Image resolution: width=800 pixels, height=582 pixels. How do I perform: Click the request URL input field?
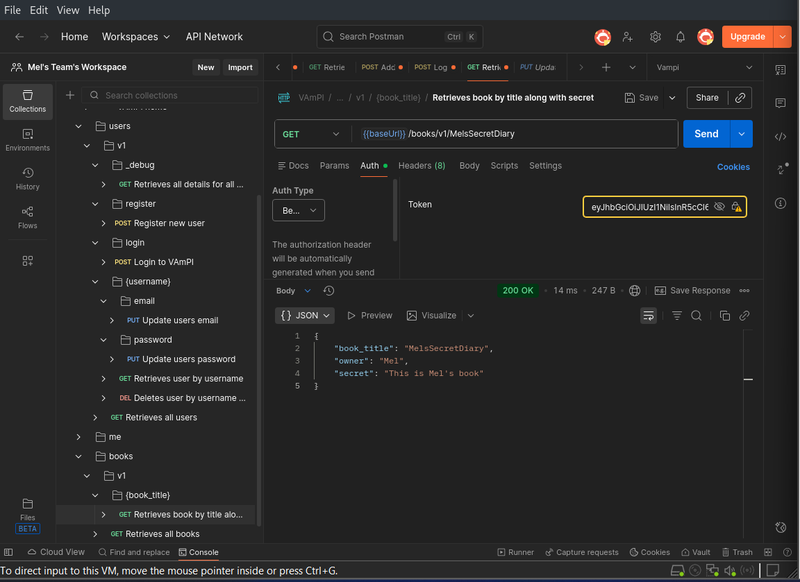(510, 134)
